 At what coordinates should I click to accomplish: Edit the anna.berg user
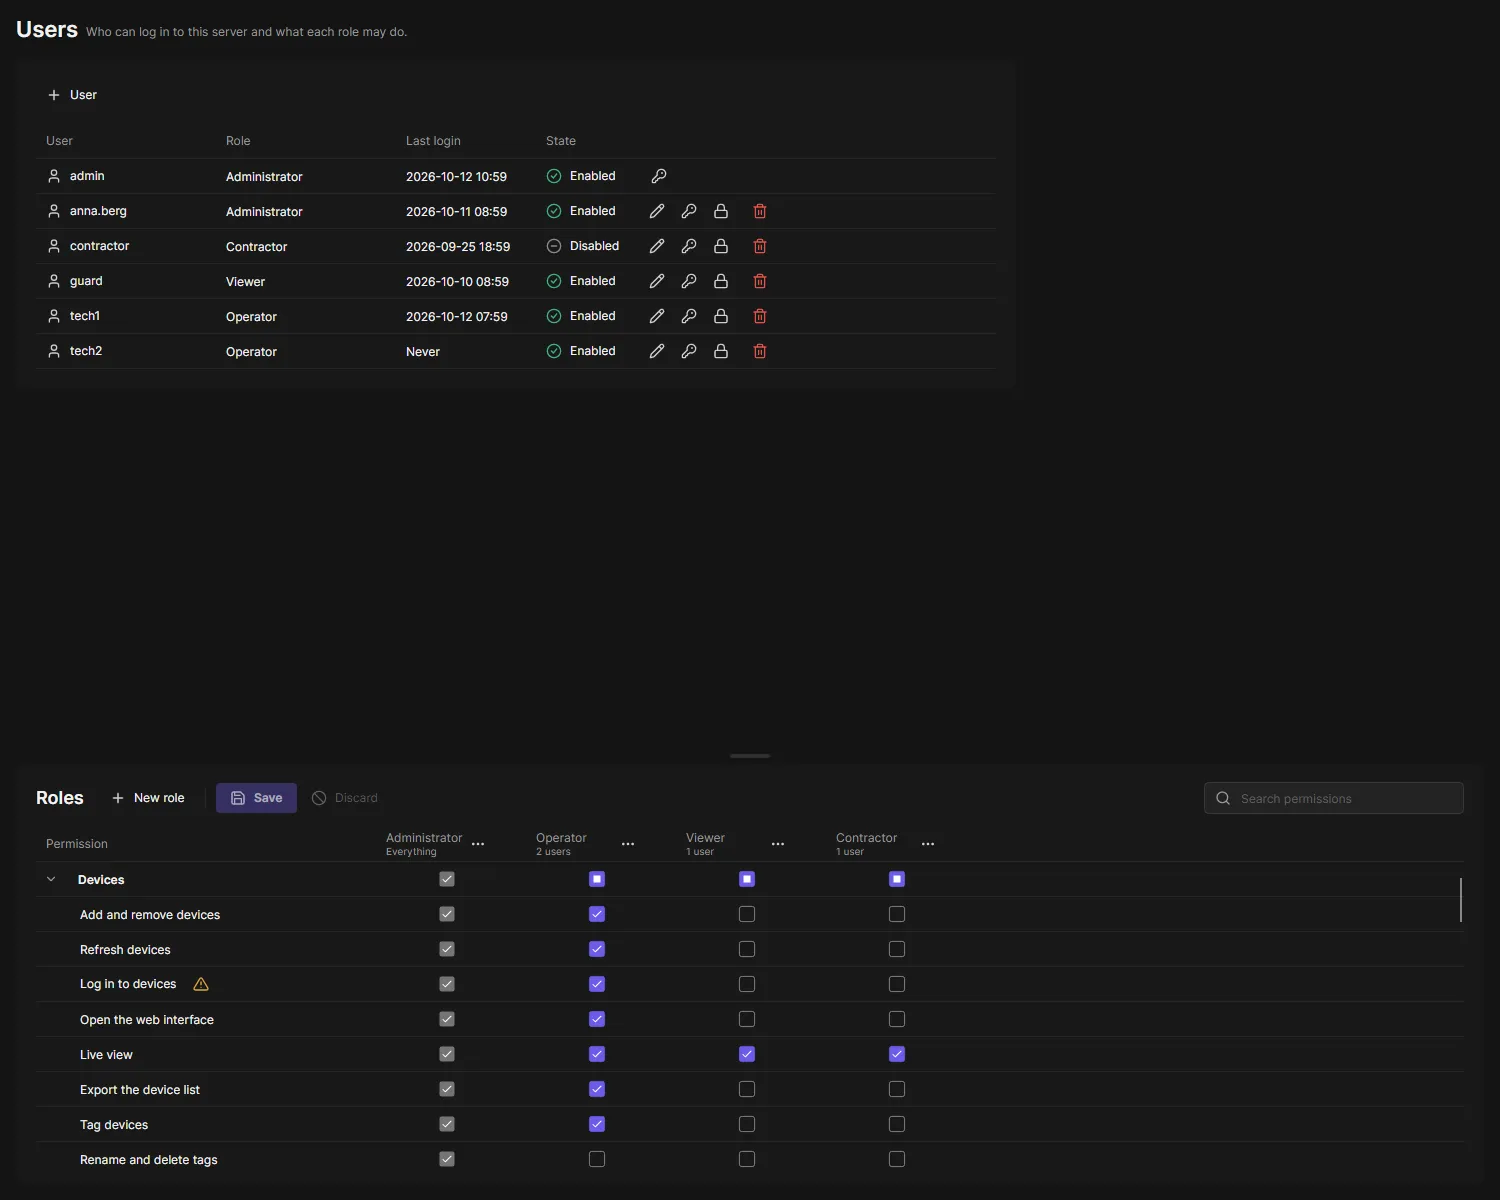[x=657, y=211]
